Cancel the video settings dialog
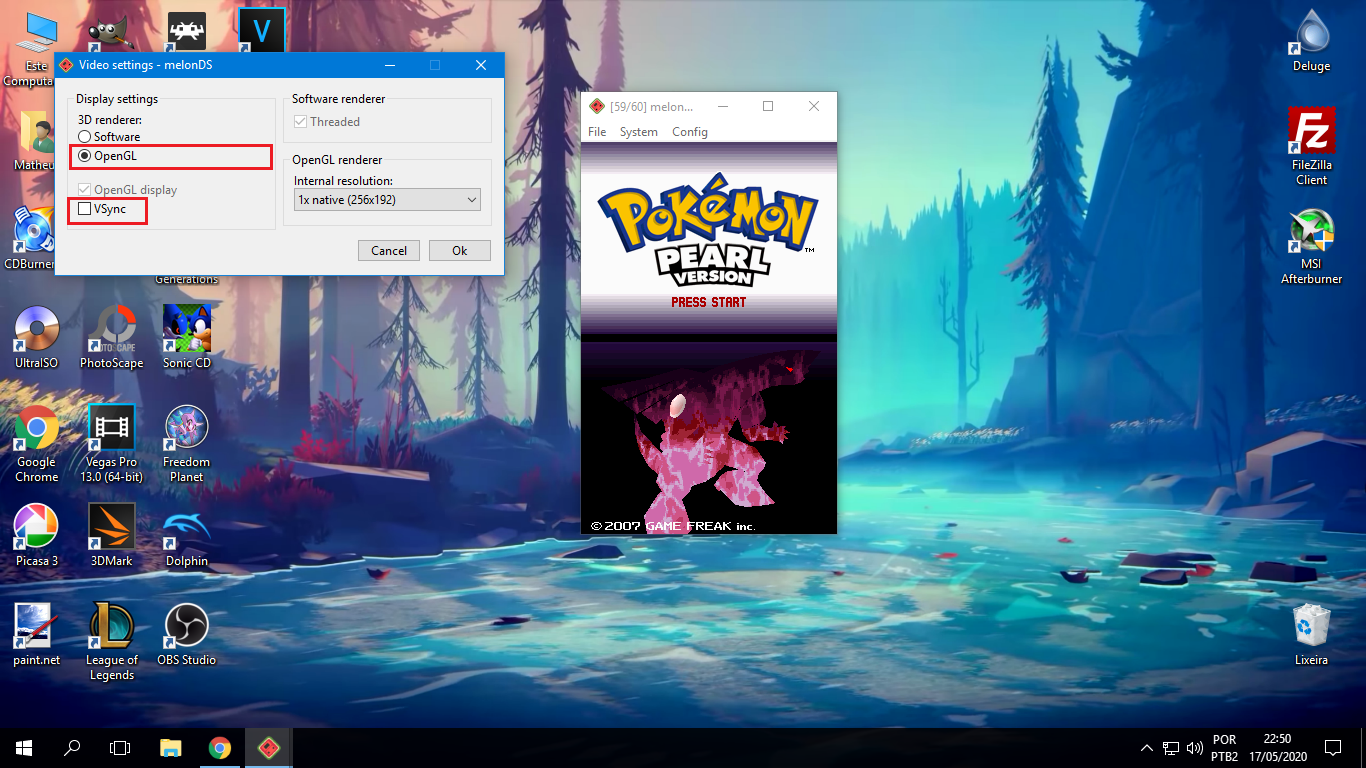Screen dimensions: 1366x768 coord(388,250)
